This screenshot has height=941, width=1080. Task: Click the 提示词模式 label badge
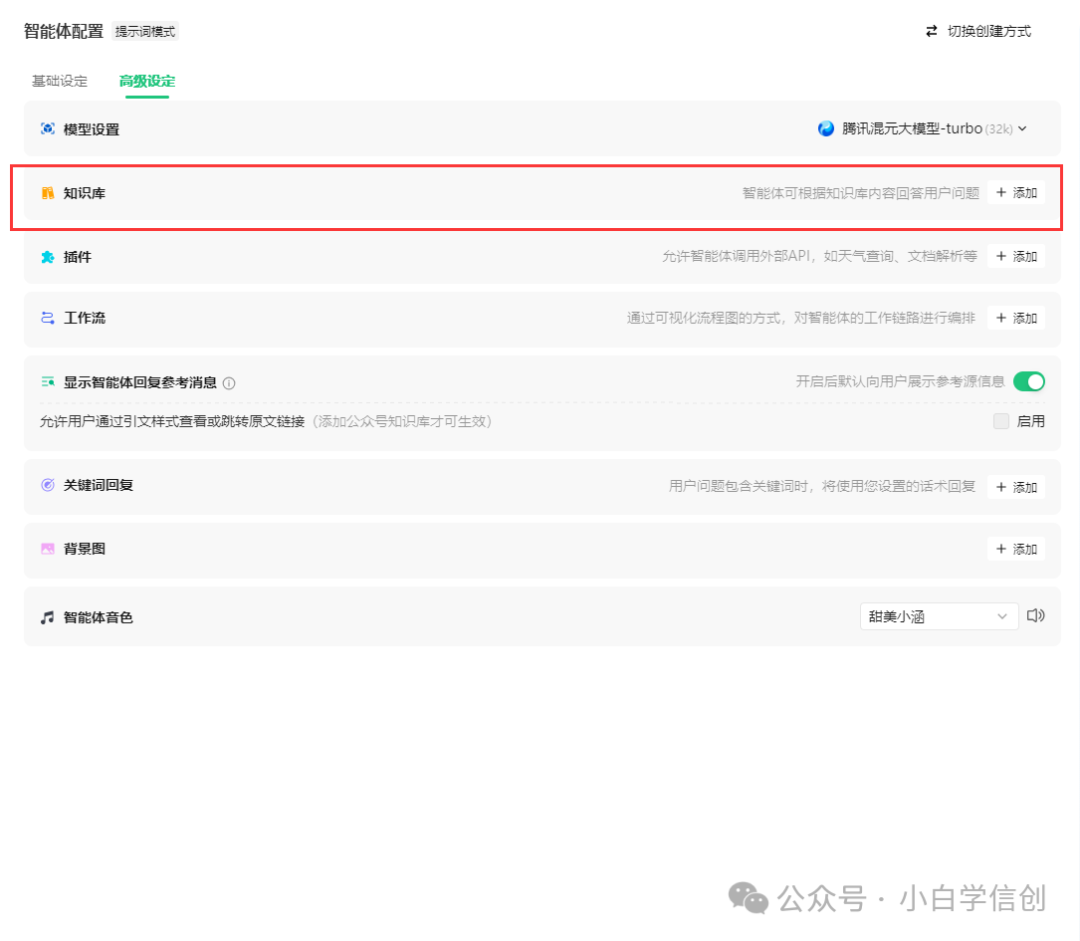point(146,31)
